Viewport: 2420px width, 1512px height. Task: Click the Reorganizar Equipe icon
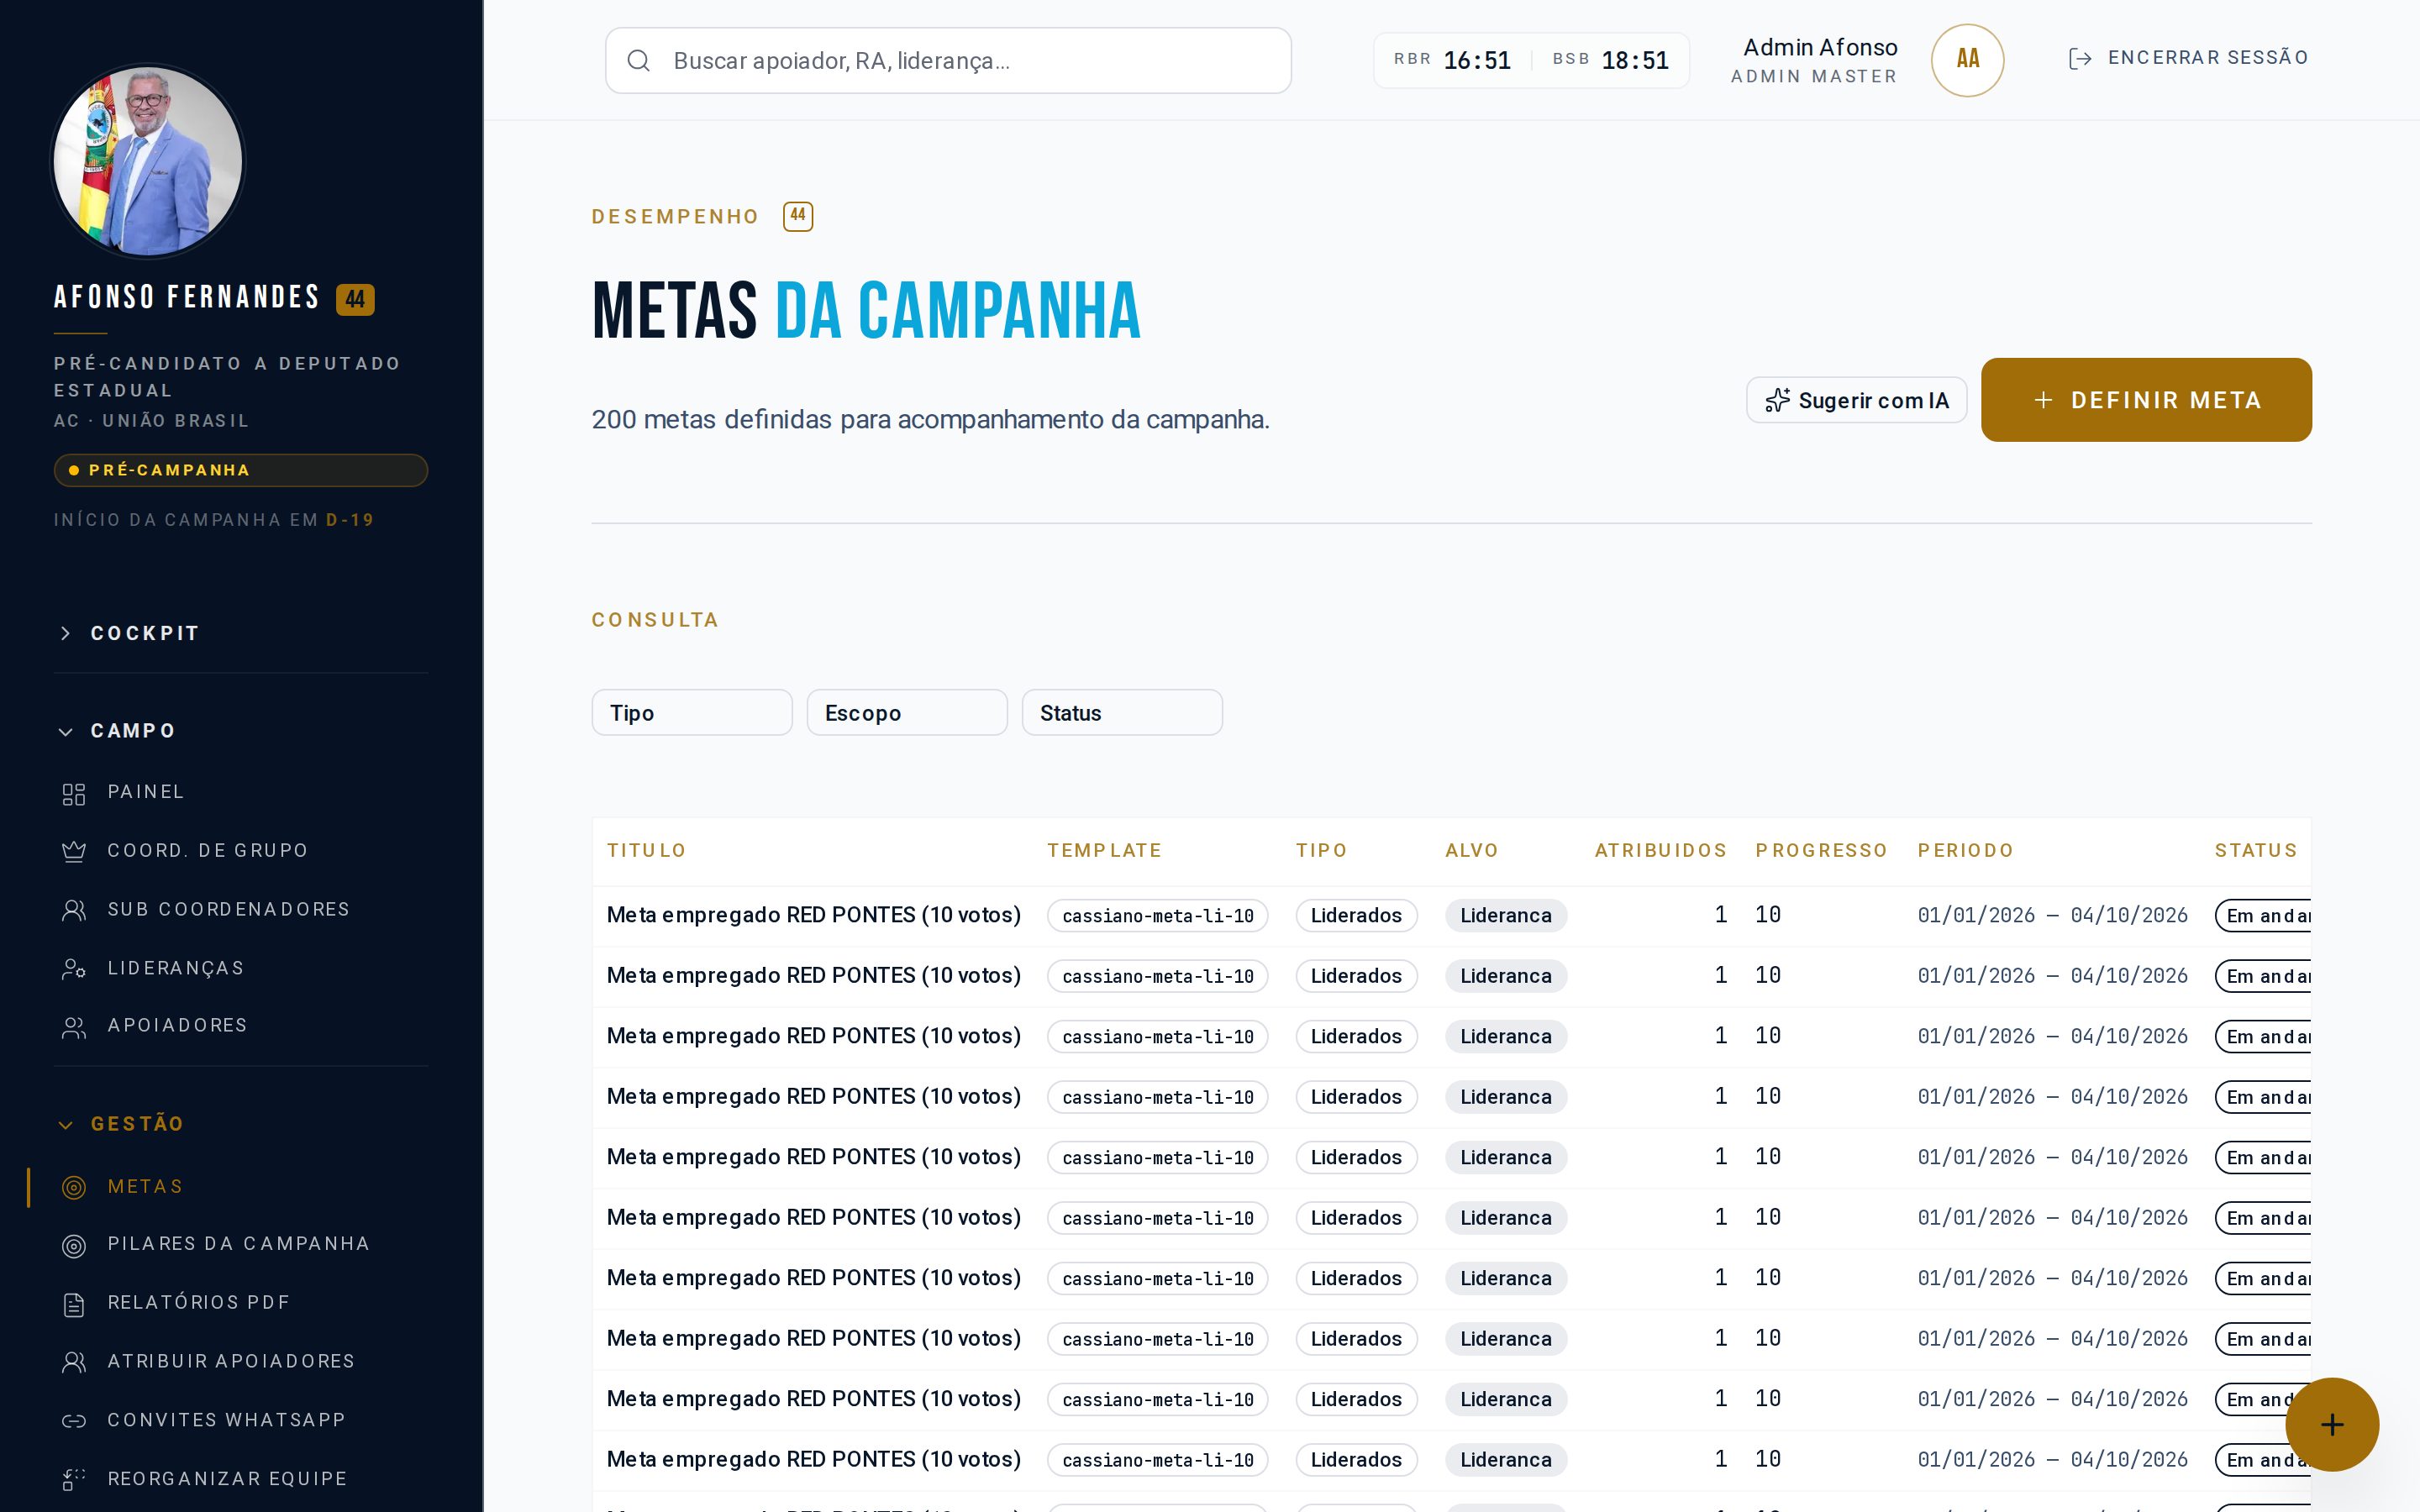click(x=74, y=1479)
